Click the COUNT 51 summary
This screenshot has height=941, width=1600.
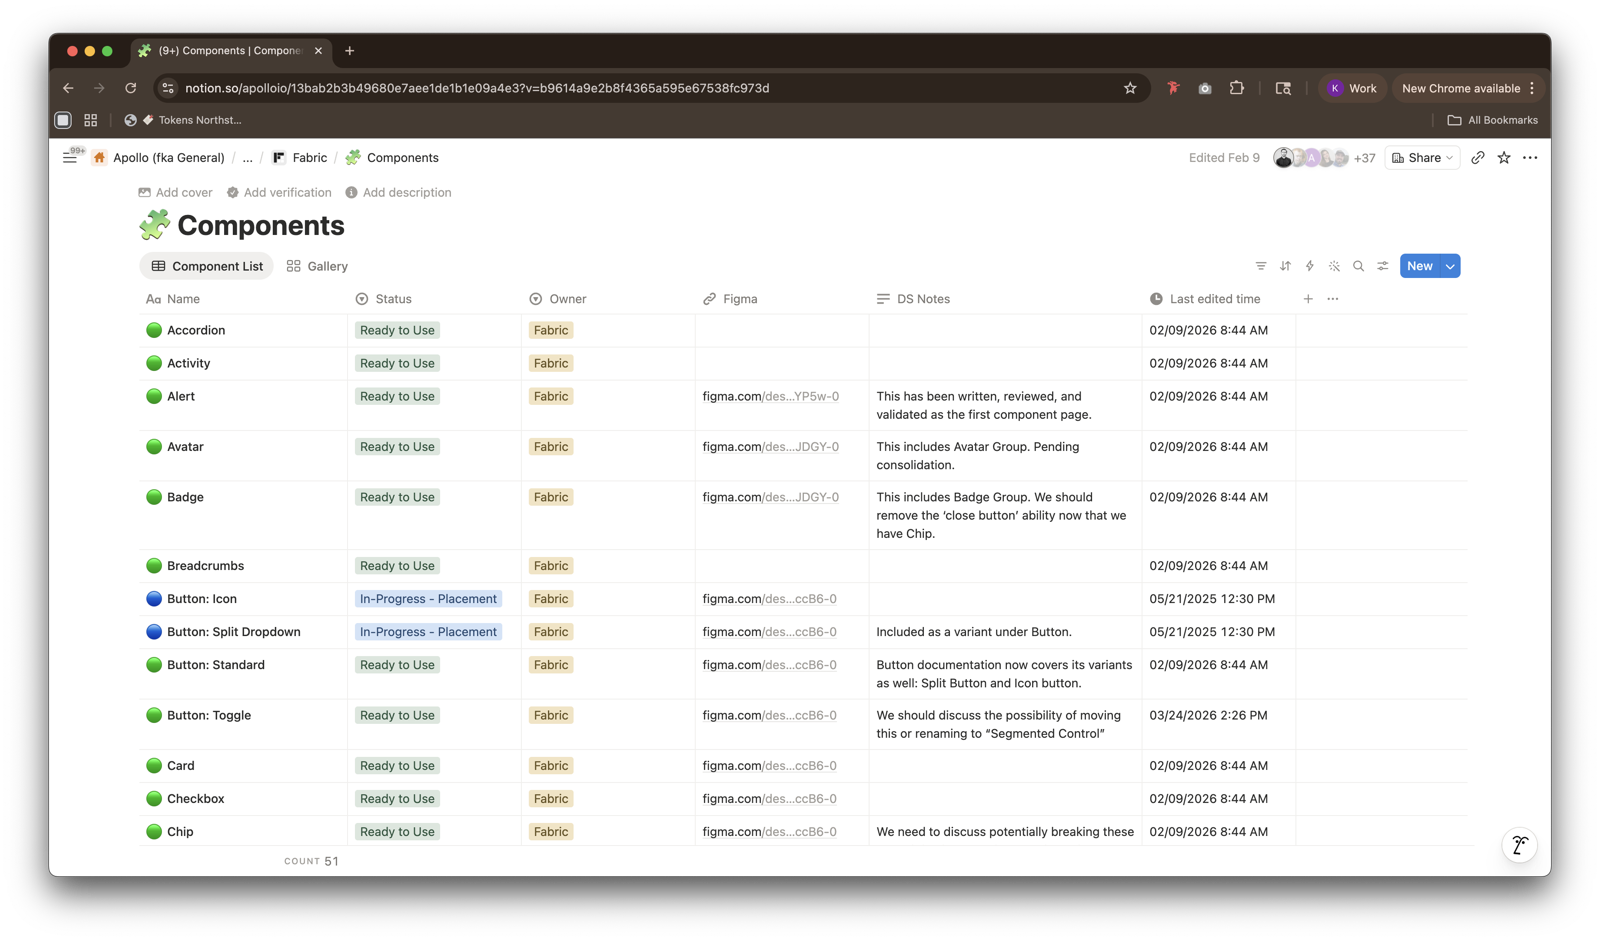click(311, 861)
